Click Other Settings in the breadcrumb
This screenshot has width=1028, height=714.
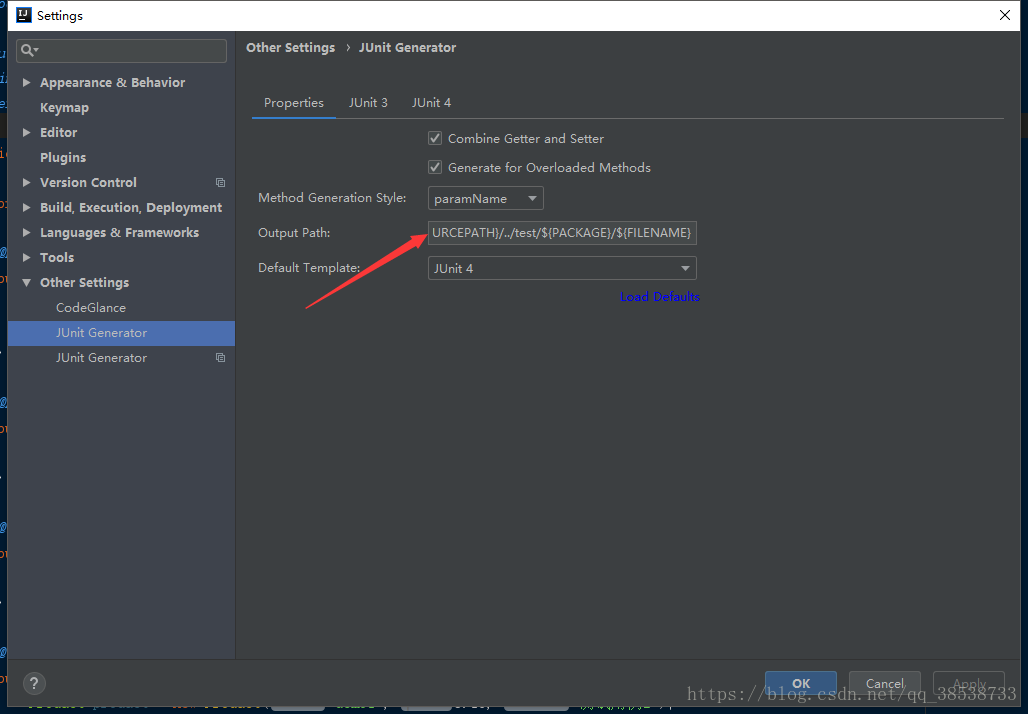tap(290, 48)
